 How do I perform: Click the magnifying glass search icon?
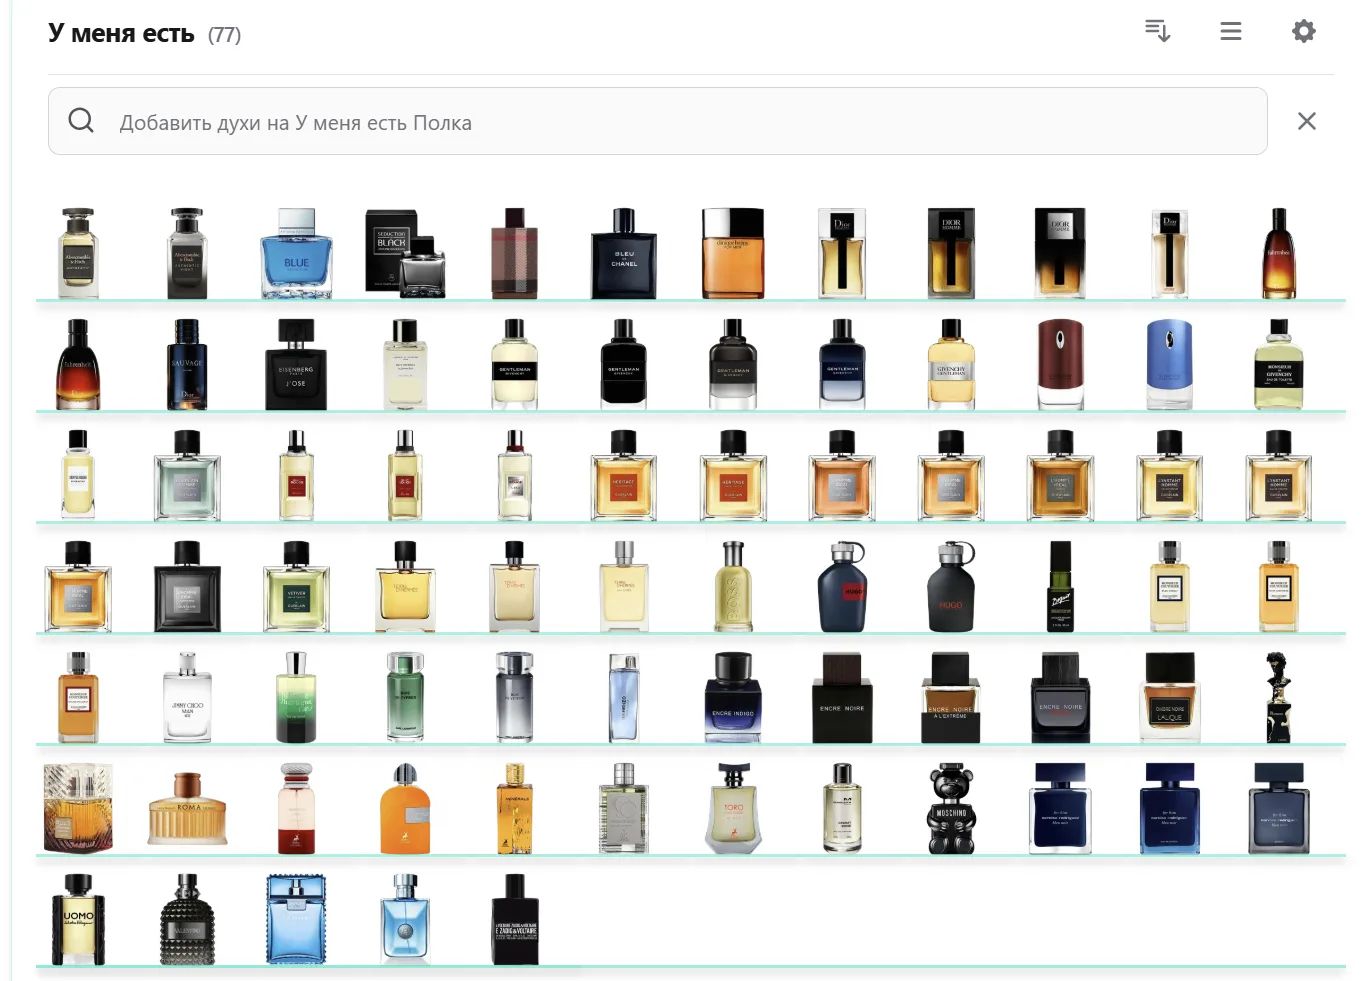coord(81,121)
